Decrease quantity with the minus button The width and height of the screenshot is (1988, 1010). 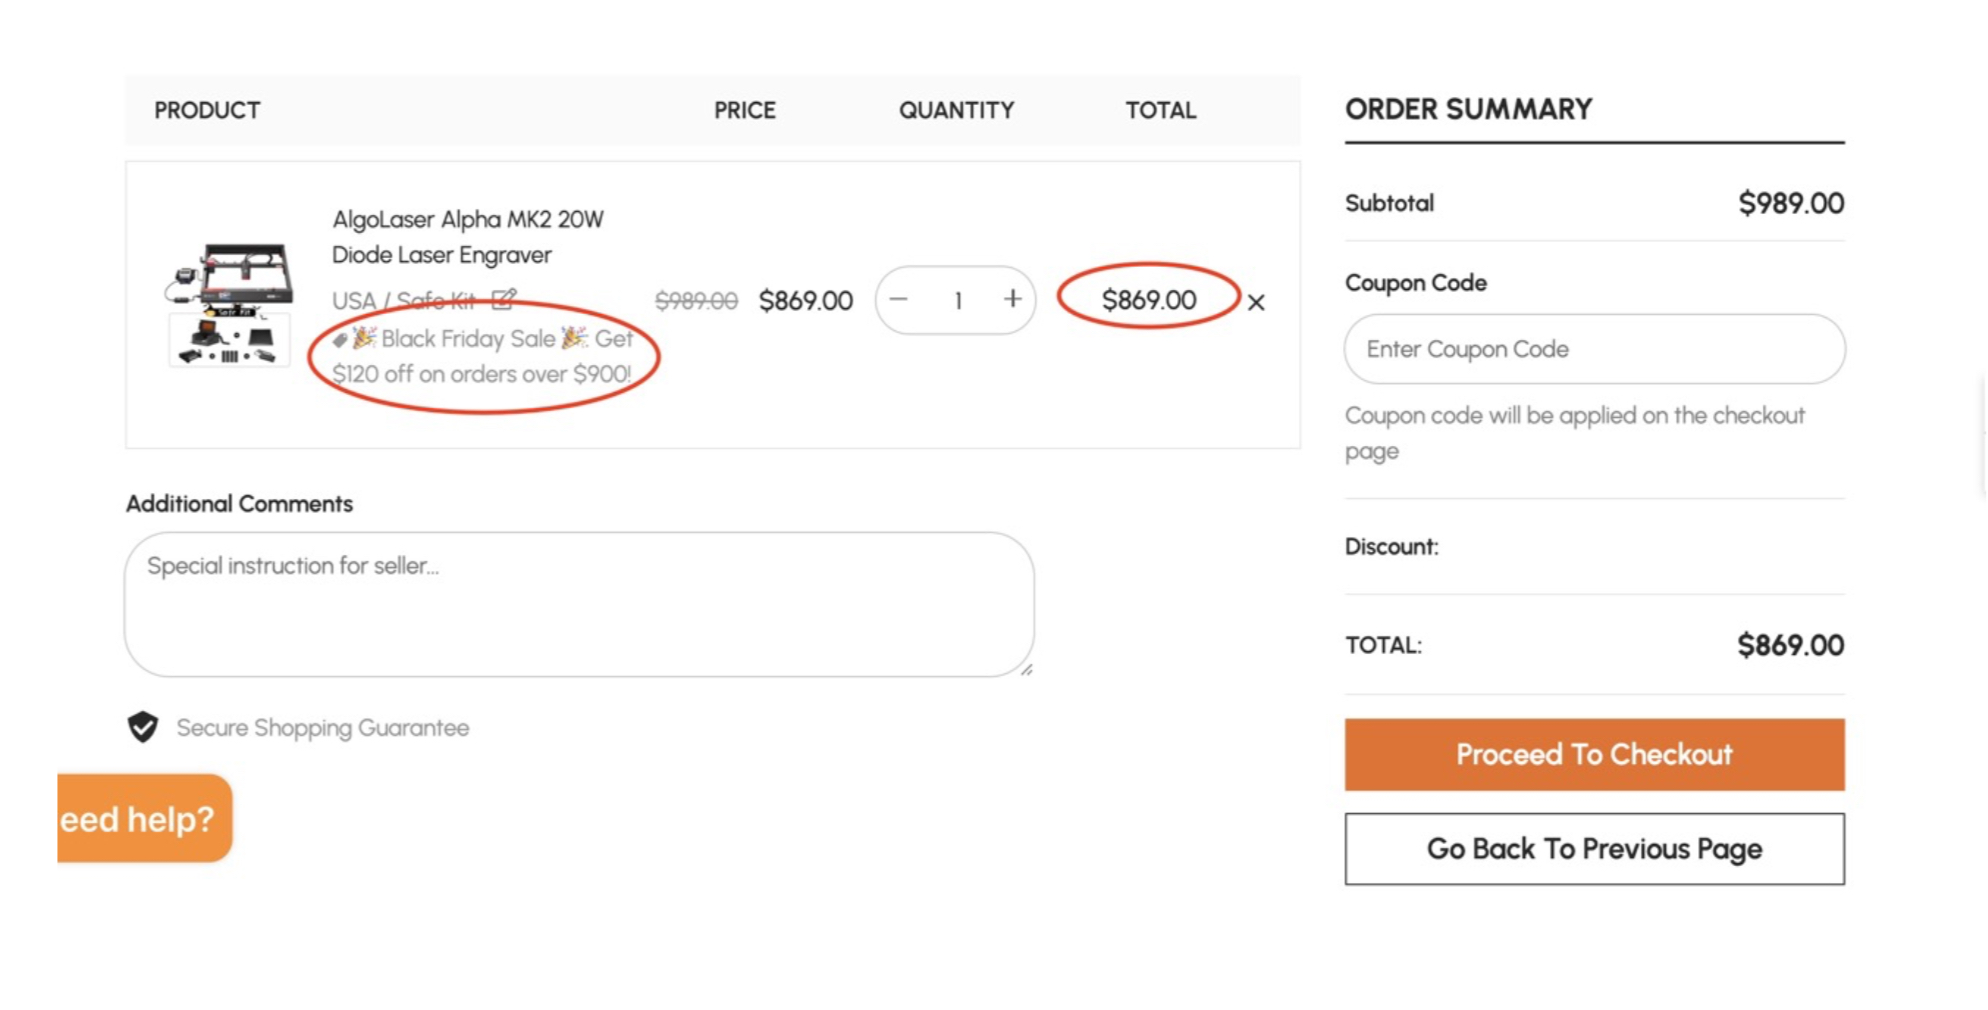pyautogui.click(x=899, y=299)
